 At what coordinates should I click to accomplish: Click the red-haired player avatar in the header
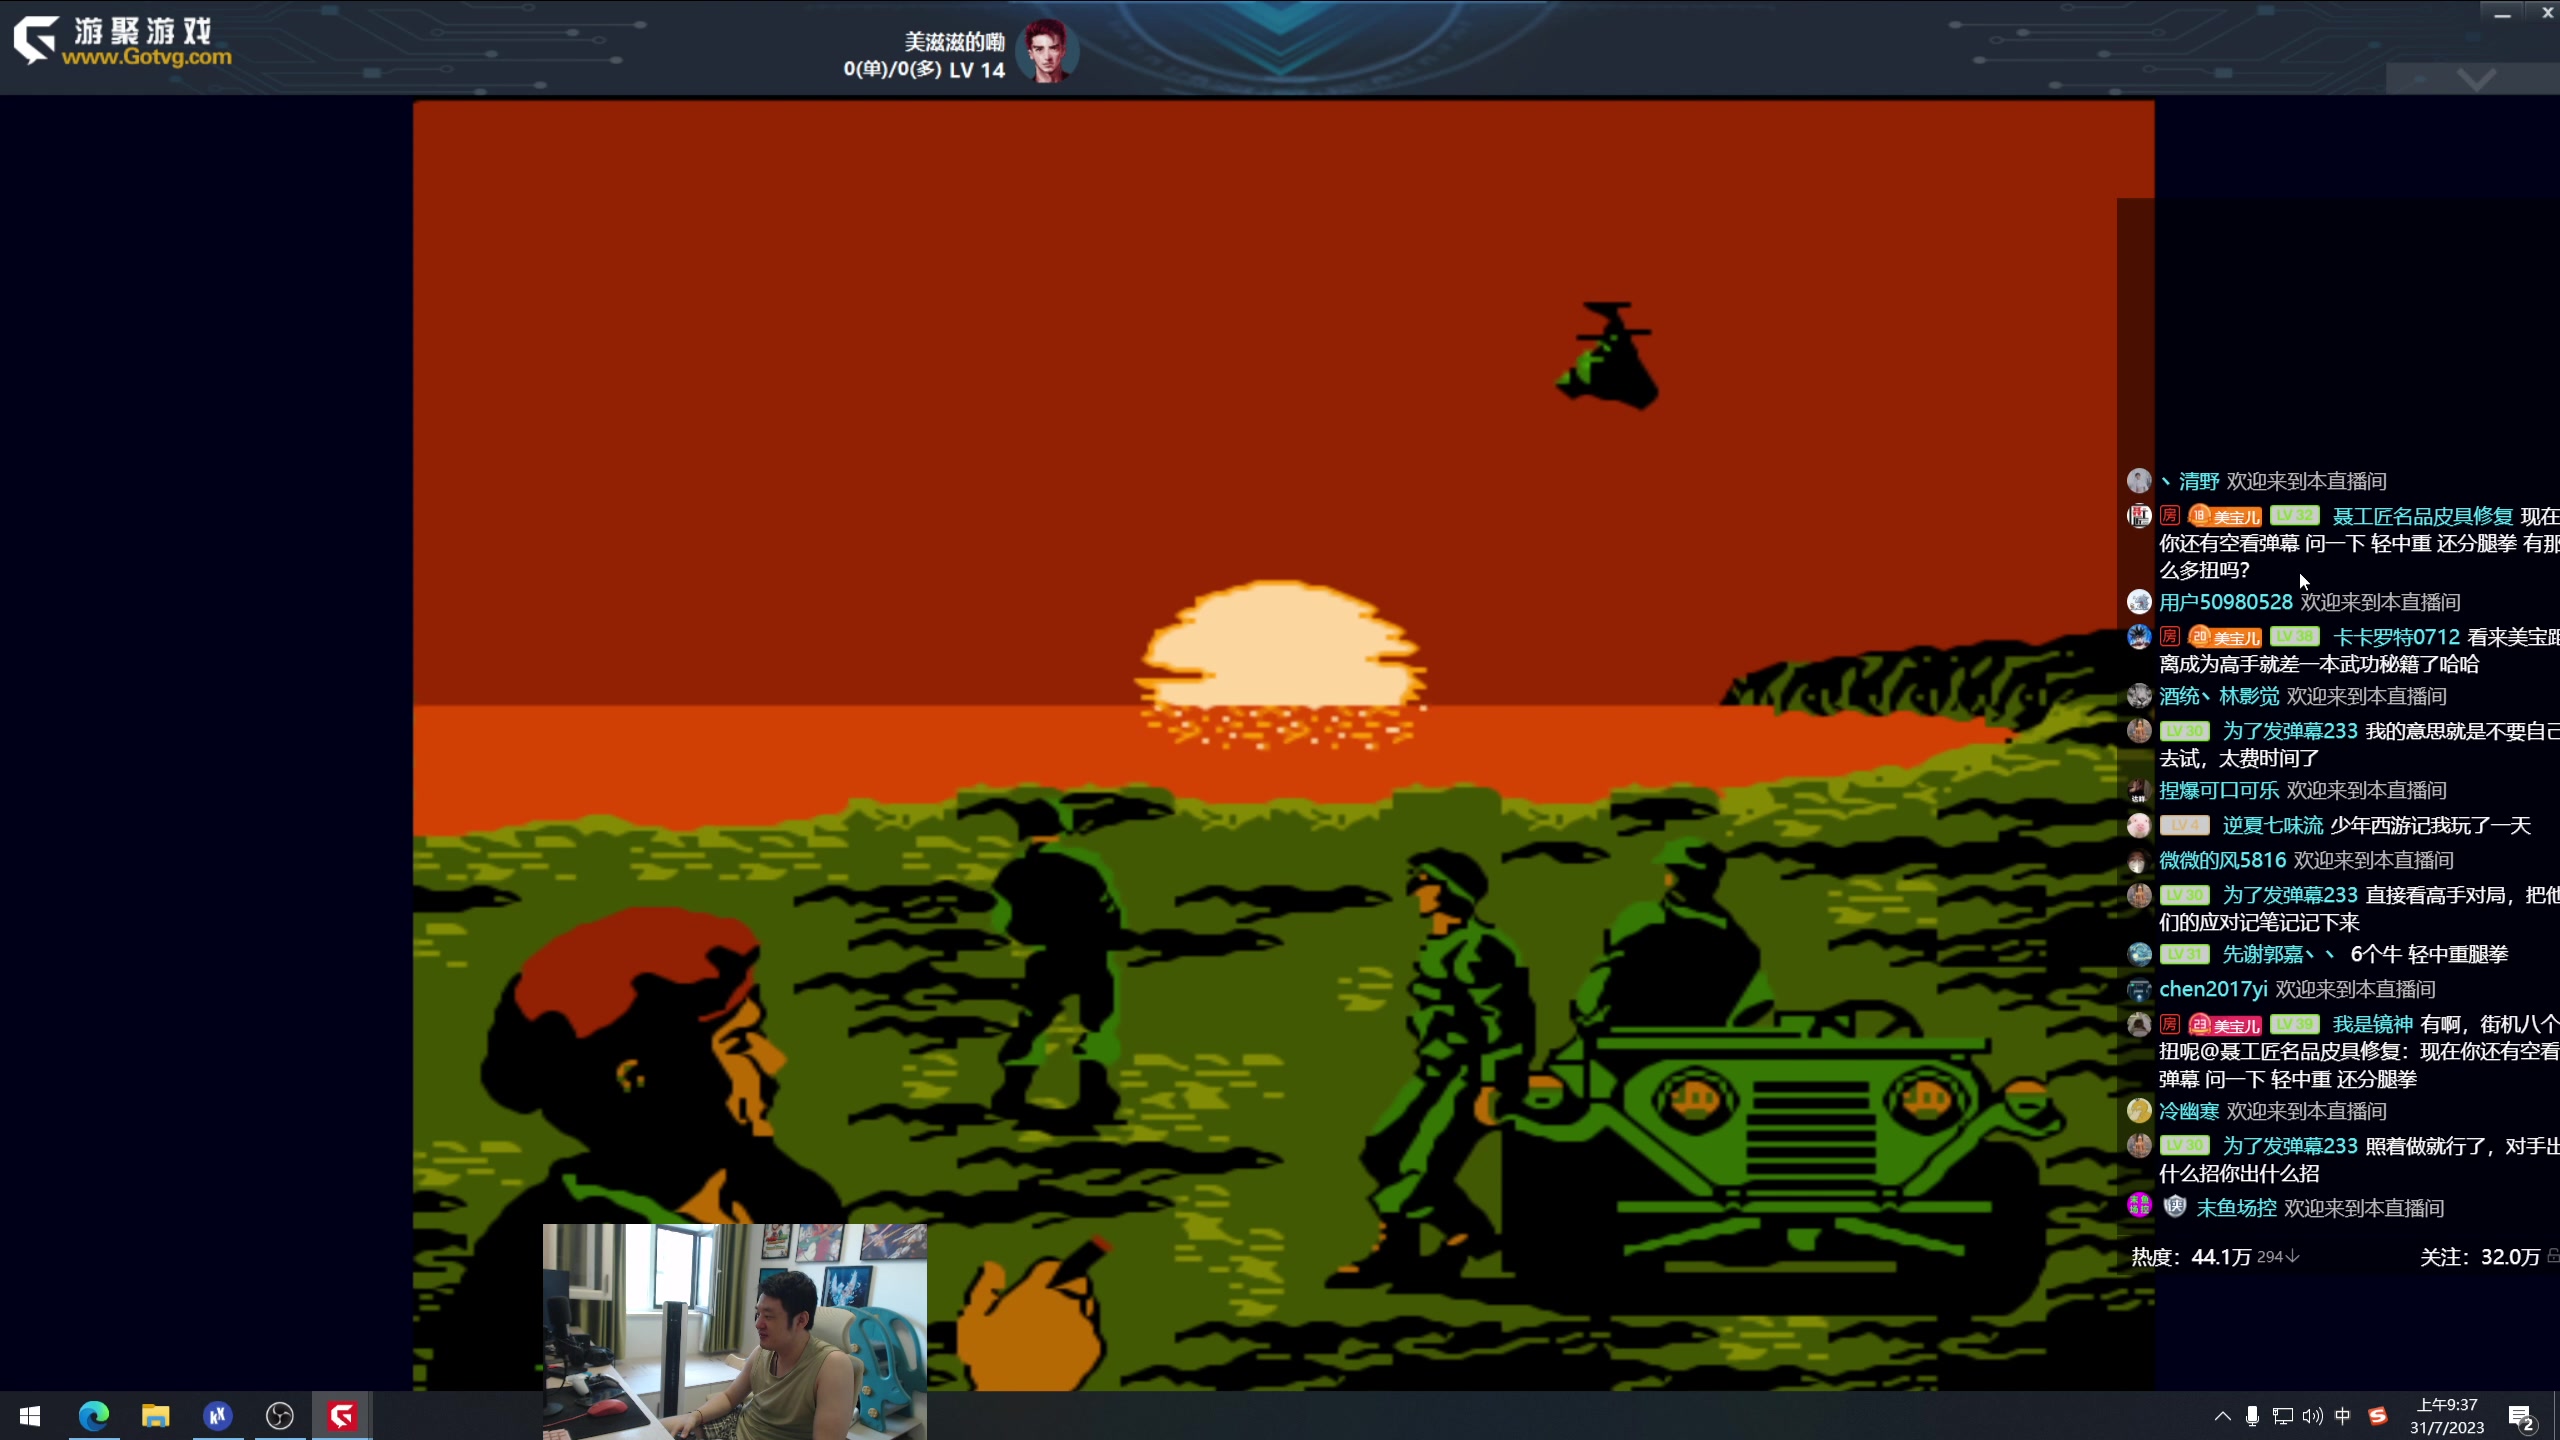click(1047, 51)
